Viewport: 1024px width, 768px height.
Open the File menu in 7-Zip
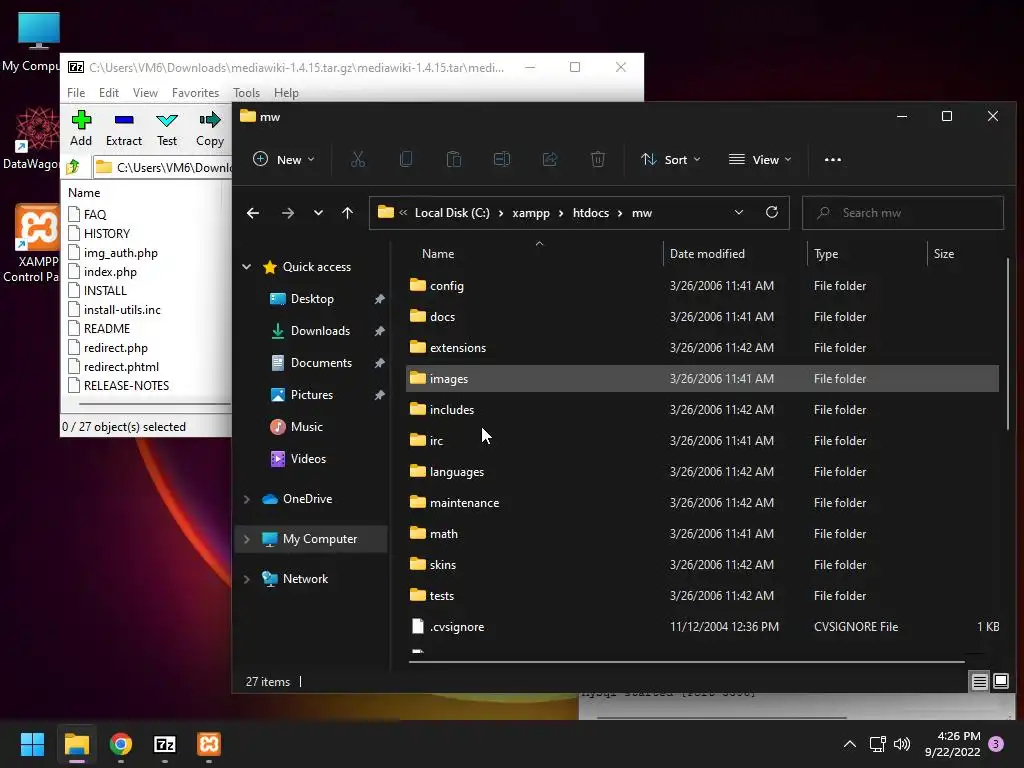pyautogui.click(x=76, y=93)
